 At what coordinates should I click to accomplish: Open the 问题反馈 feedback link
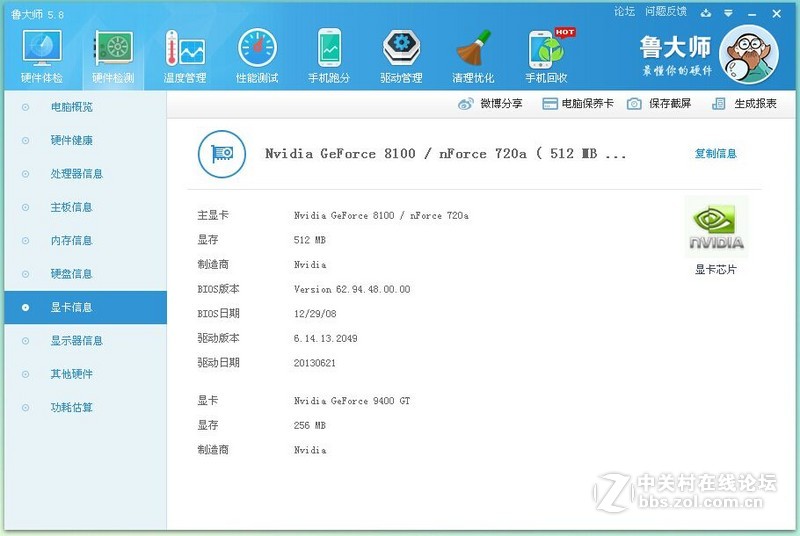pyautogui.click(x=666, y=12)
